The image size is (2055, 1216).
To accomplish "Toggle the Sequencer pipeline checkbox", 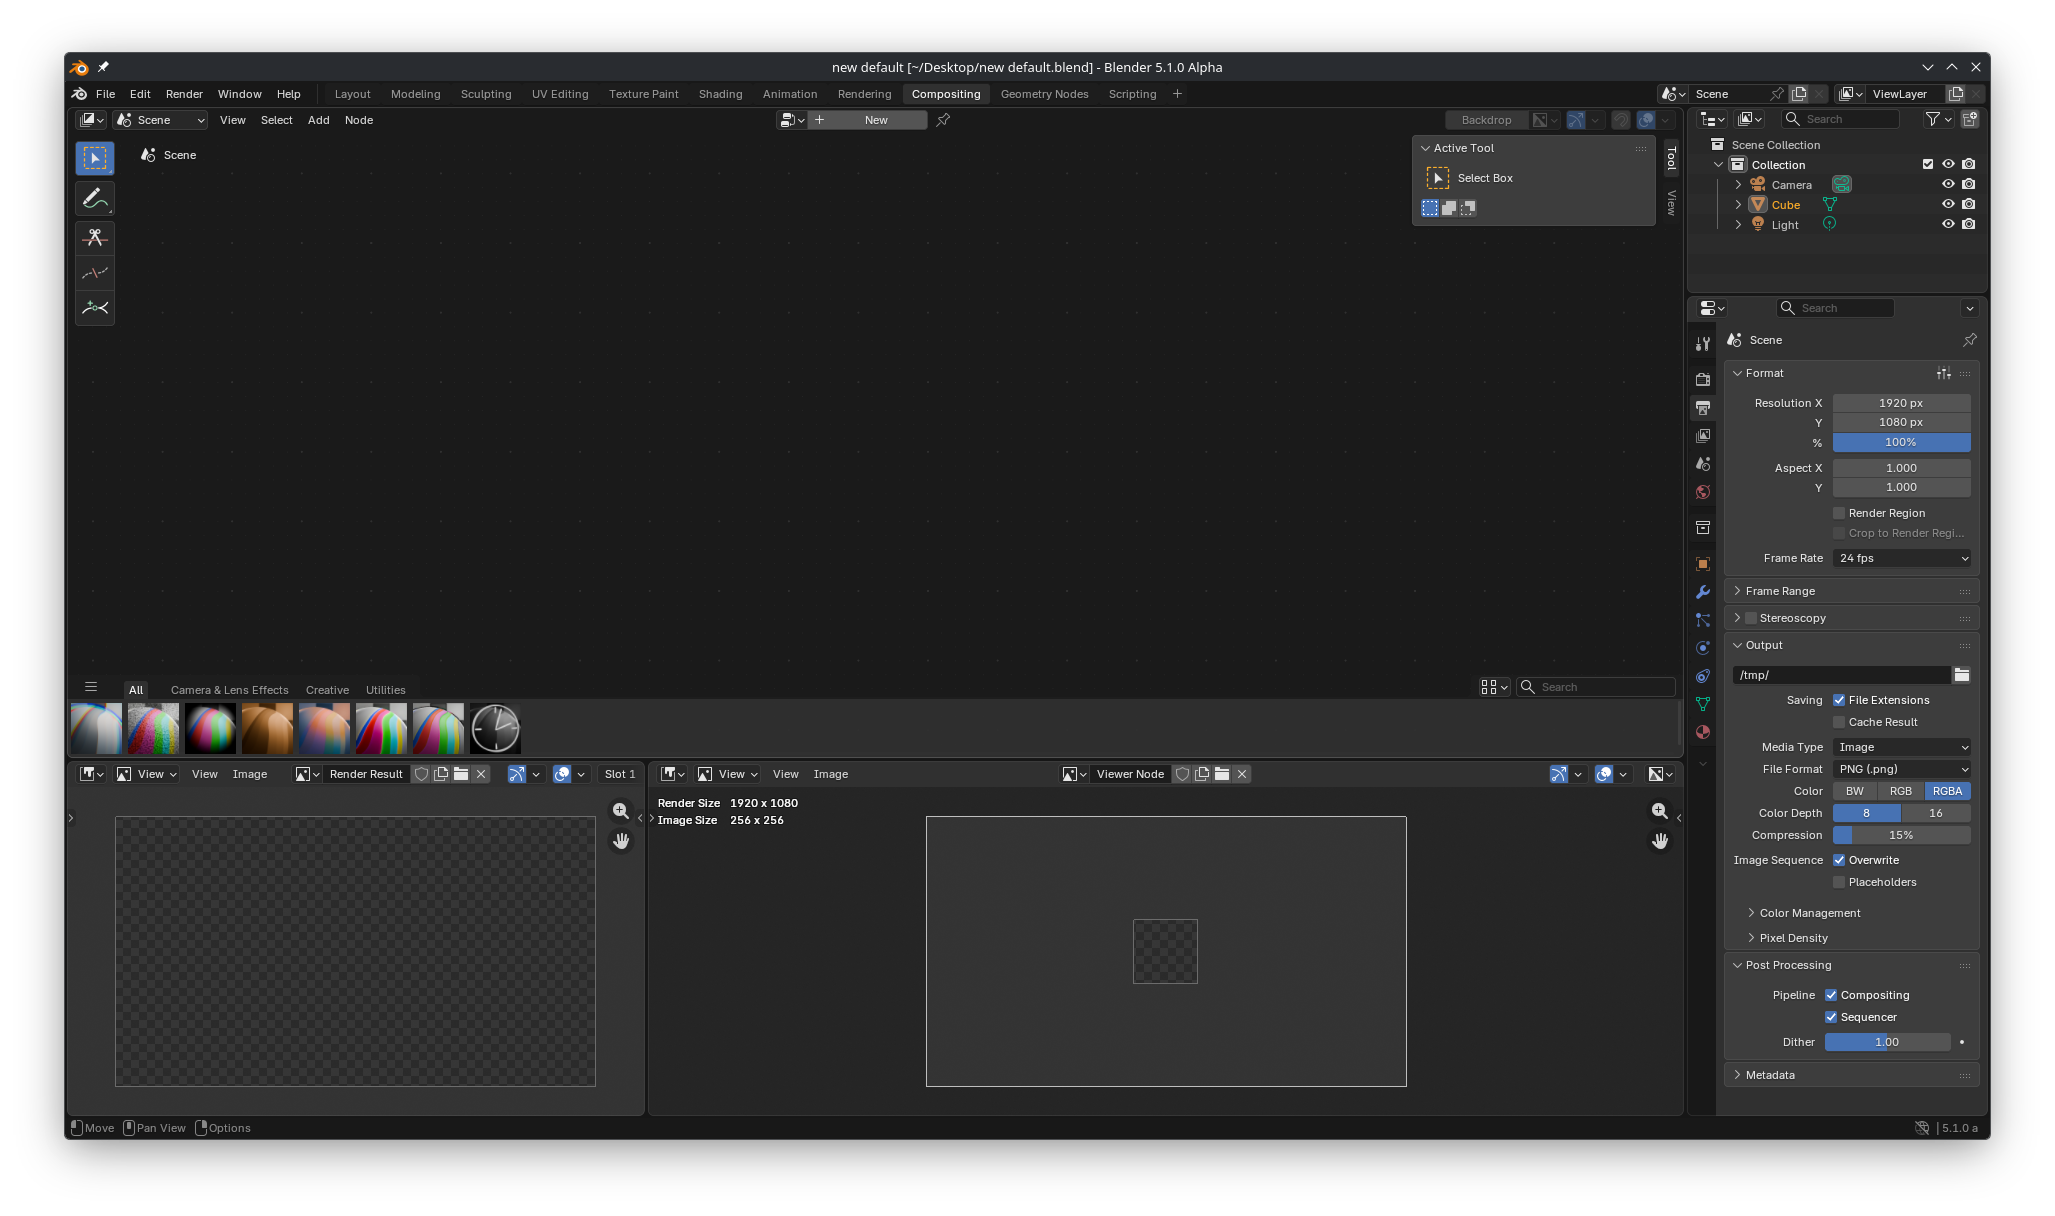I will click(1831, 1017).
